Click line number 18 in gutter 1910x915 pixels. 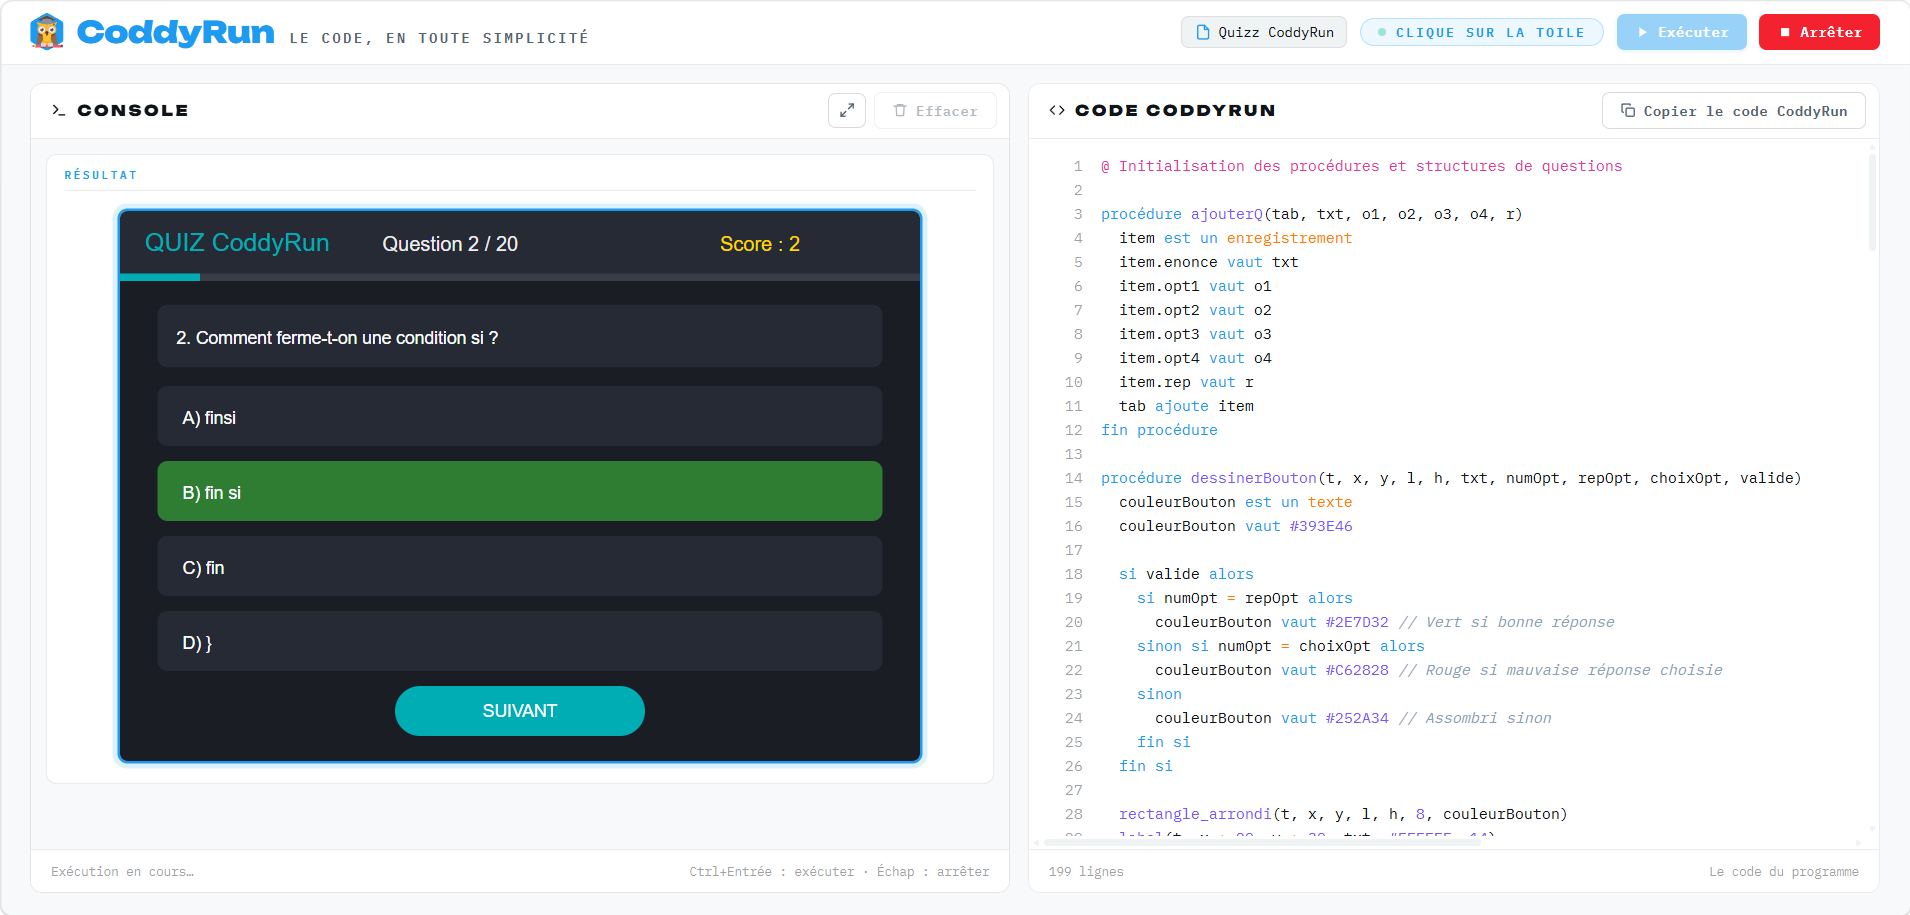pyautogui.click(x=1073, y=574)
